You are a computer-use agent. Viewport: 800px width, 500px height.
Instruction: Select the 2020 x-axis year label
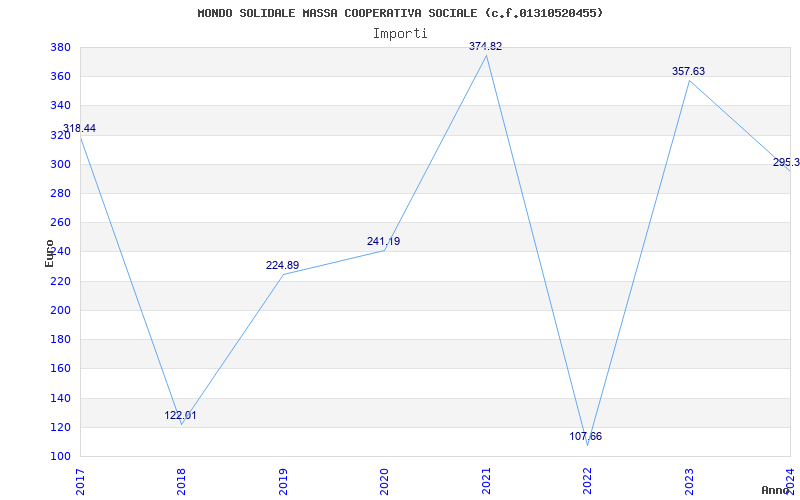point(384,482)
